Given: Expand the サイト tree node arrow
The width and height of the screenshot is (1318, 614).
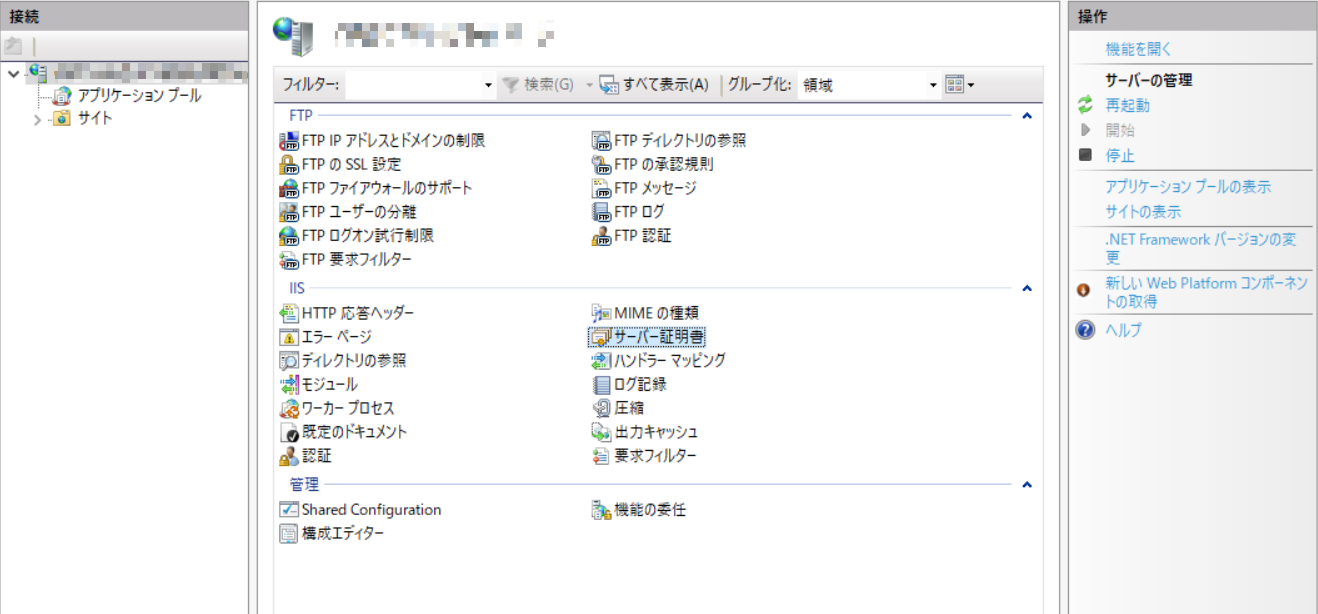Looking at the screenshot, I should pyautogui.click(x=38, y=119).
